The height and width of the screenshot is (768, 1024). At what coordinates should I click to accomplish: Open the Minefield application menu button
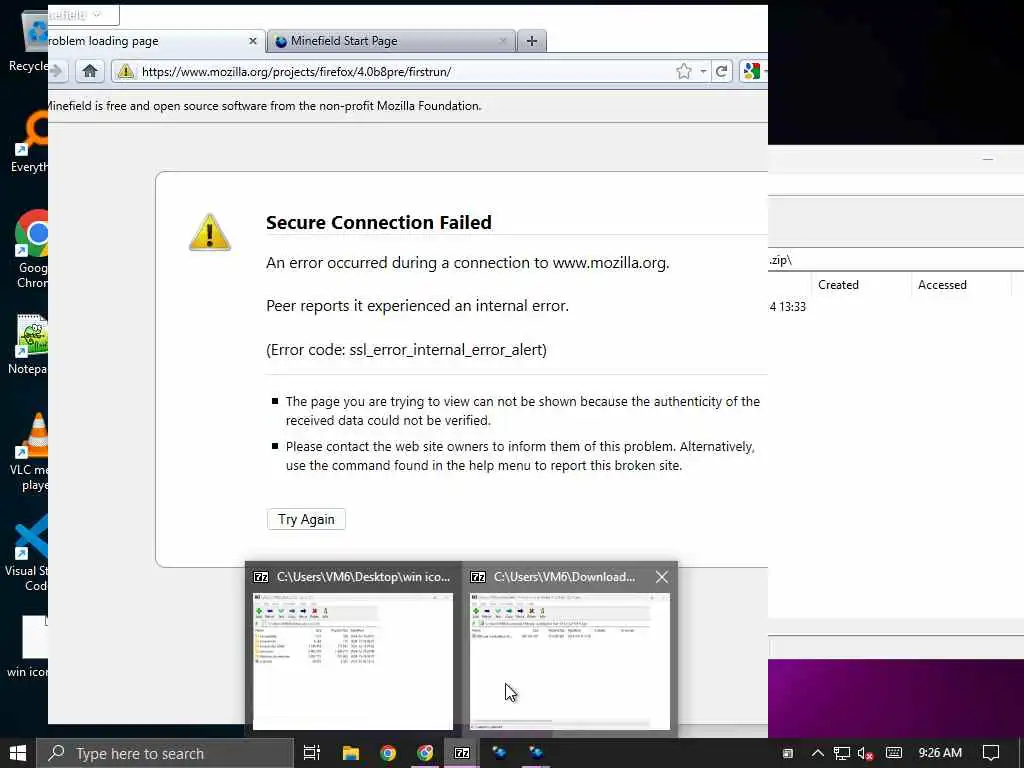[84, 14]
